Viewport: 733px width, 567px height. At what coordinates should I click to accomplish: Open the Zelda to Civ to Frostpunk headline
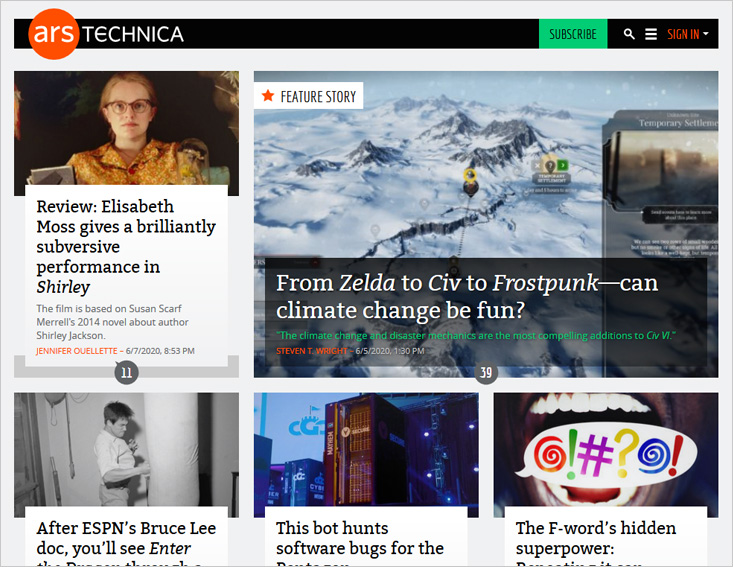coord(467,296)
